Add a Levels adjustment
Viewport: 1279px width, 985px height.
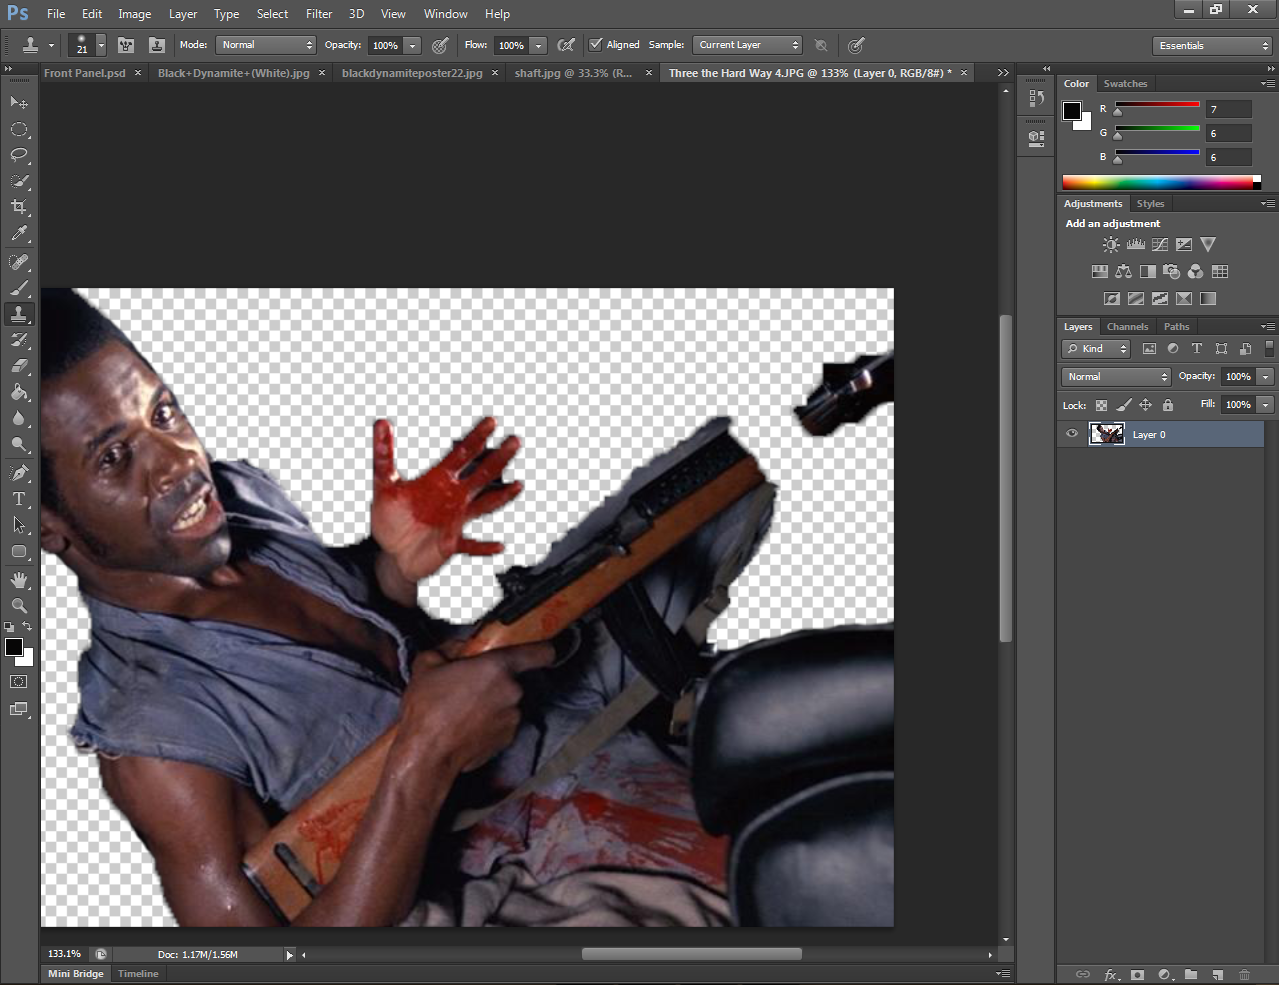[1135, 244]
